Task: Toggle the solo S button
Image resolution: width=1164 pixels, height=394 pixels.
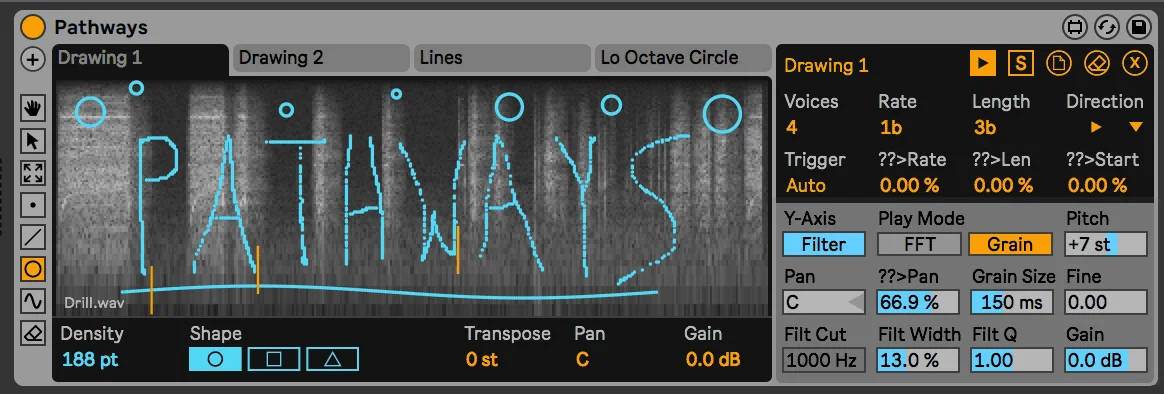Action: [1021, 65]
